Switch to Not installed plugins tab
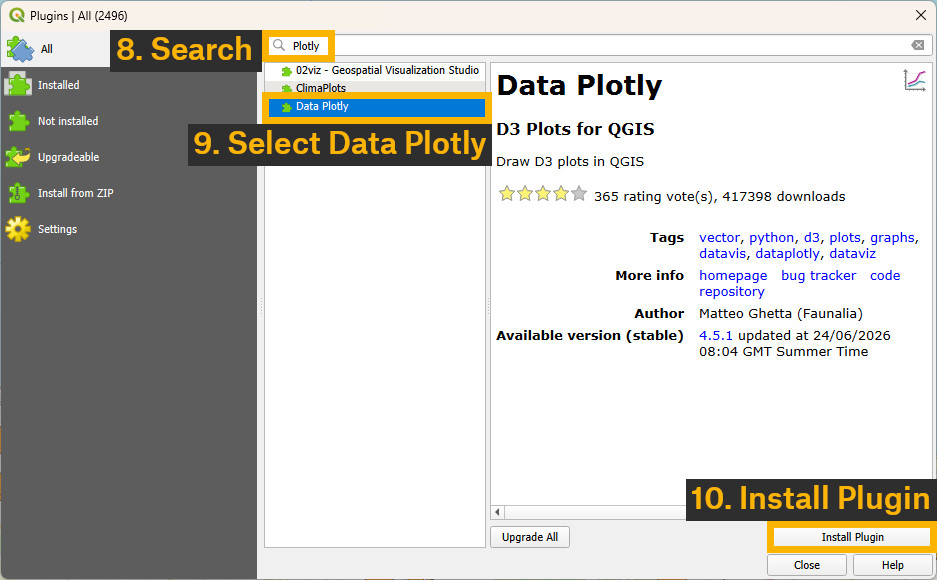Screen dimensions: 937x580 coord(128,121)
